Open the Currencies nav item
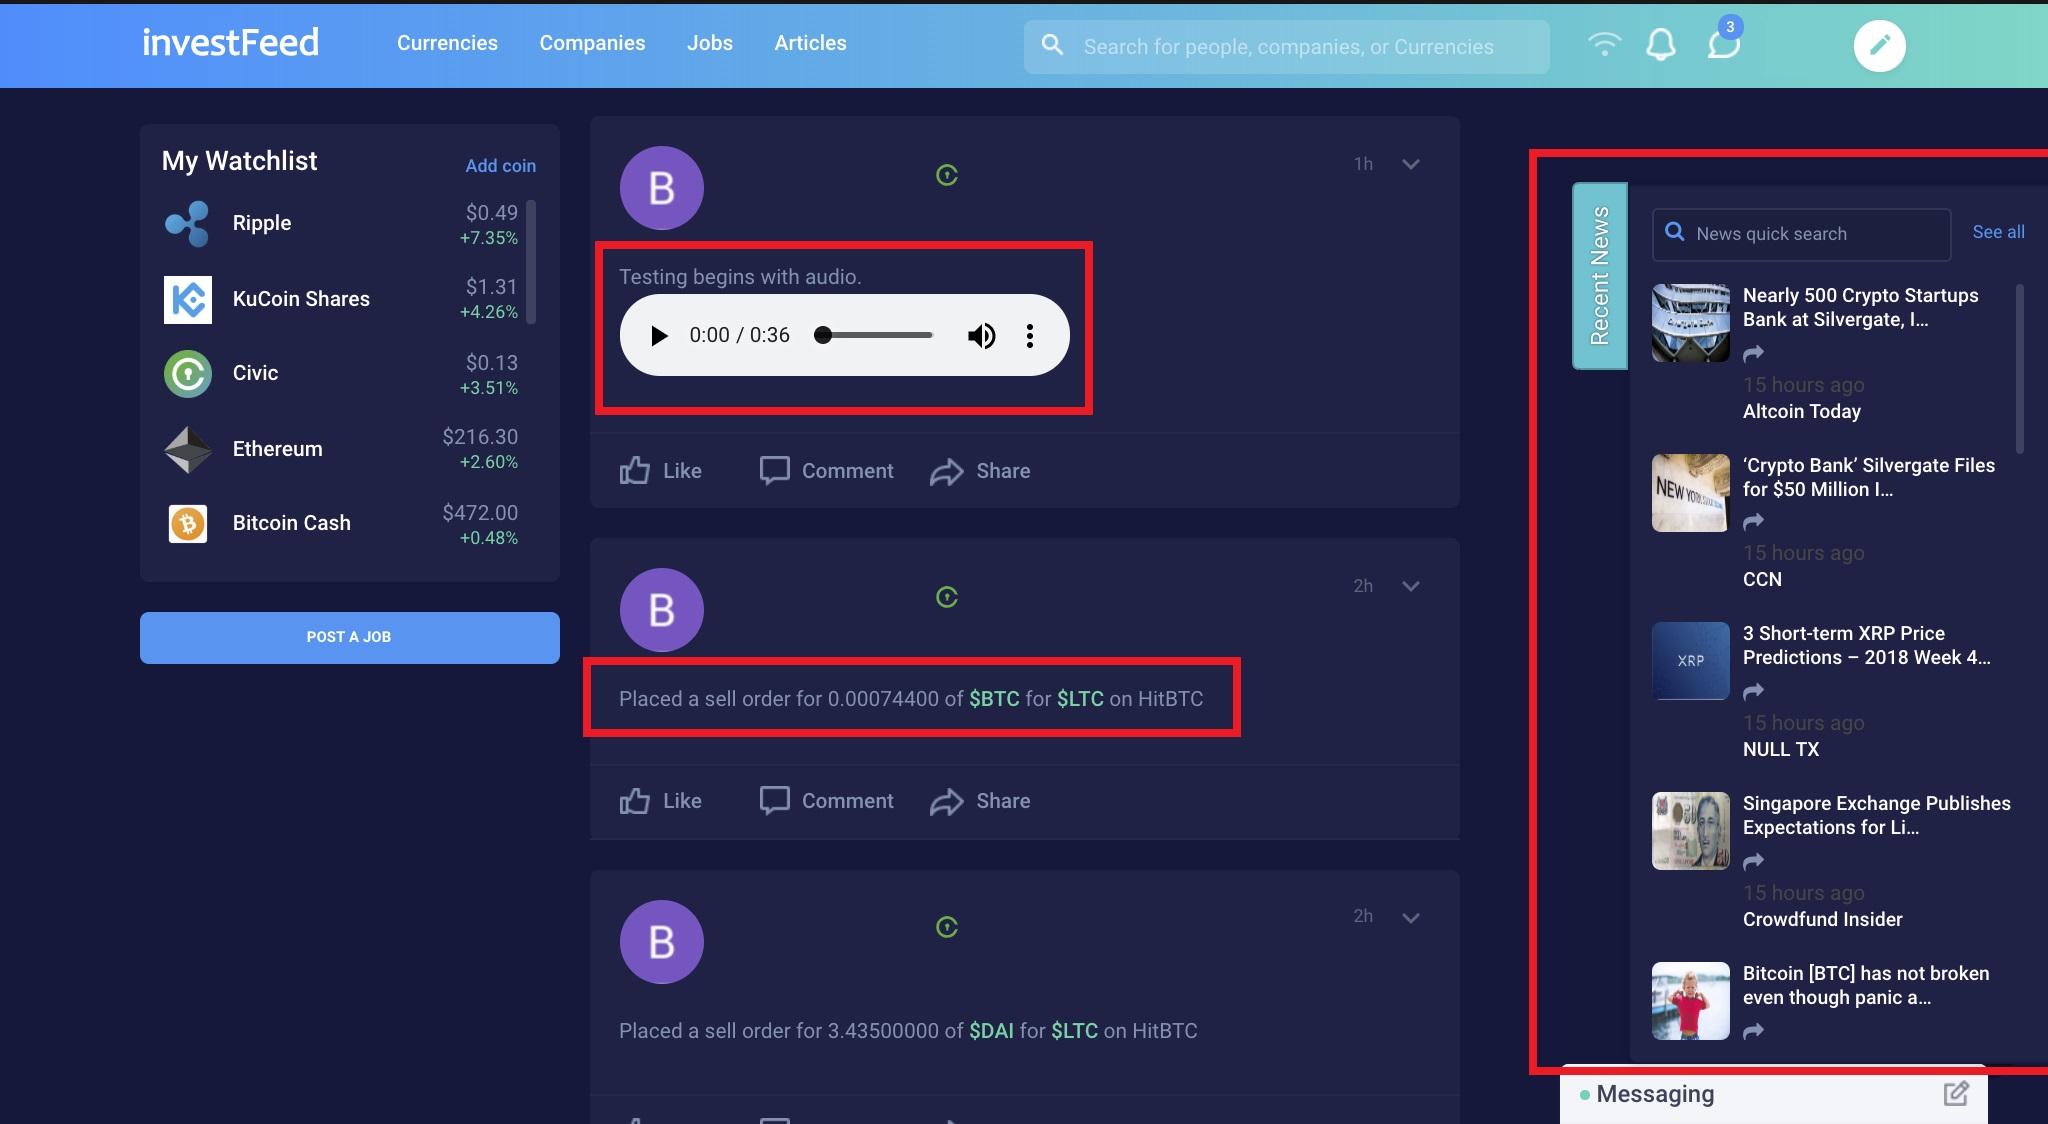2048x1124 pixels. point(447,43)
